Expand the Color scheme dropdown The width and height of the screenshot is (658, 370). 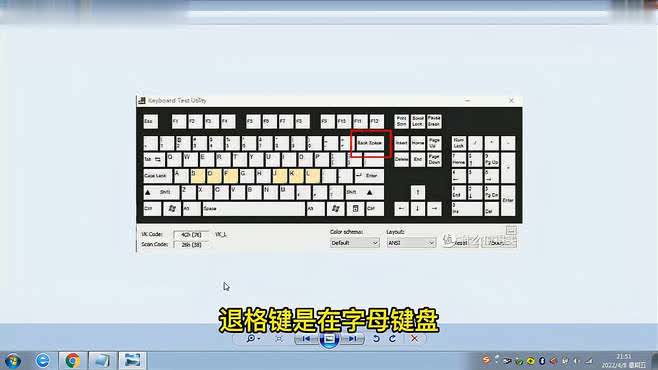[355, 243]
